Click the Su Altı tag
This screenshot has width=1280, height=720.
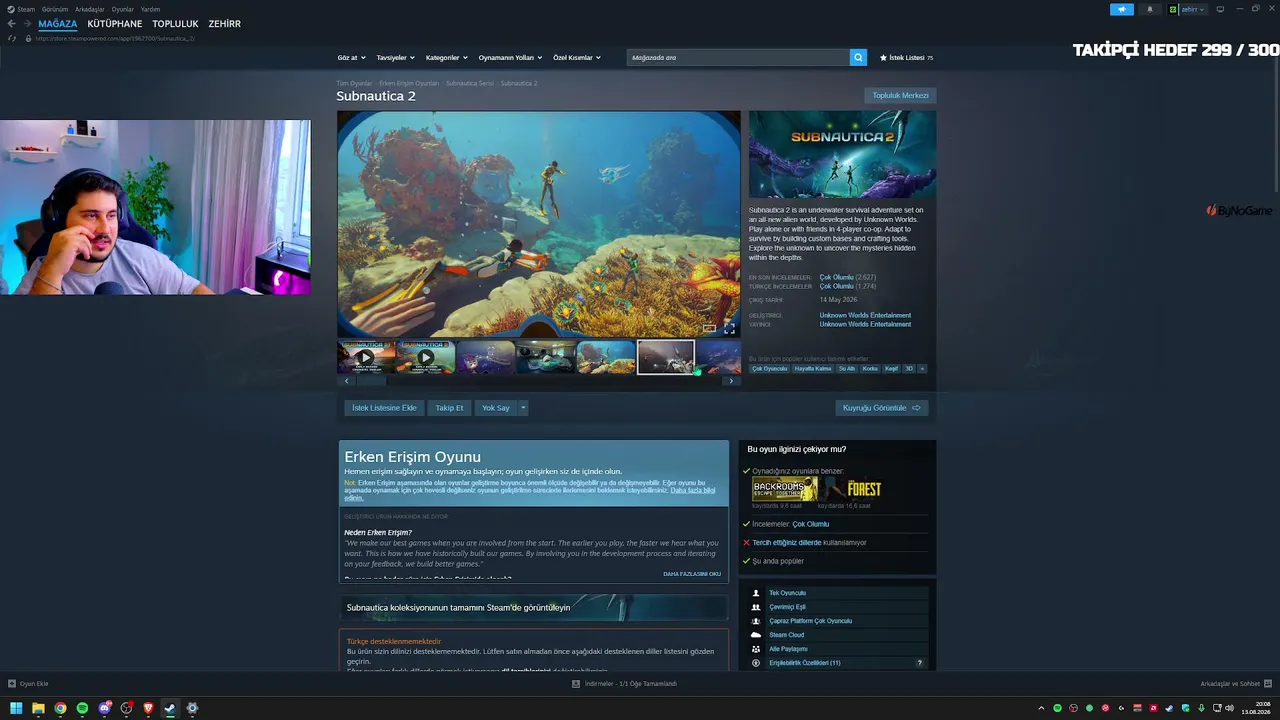(847, 369)
